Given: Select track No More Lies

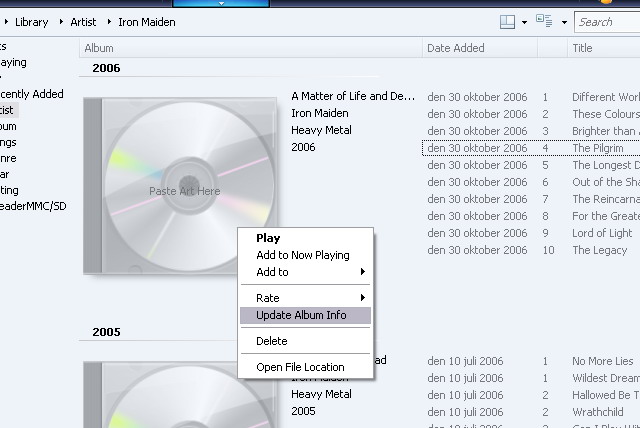Looking at the screenshot, I should click(x=531, y=361).
